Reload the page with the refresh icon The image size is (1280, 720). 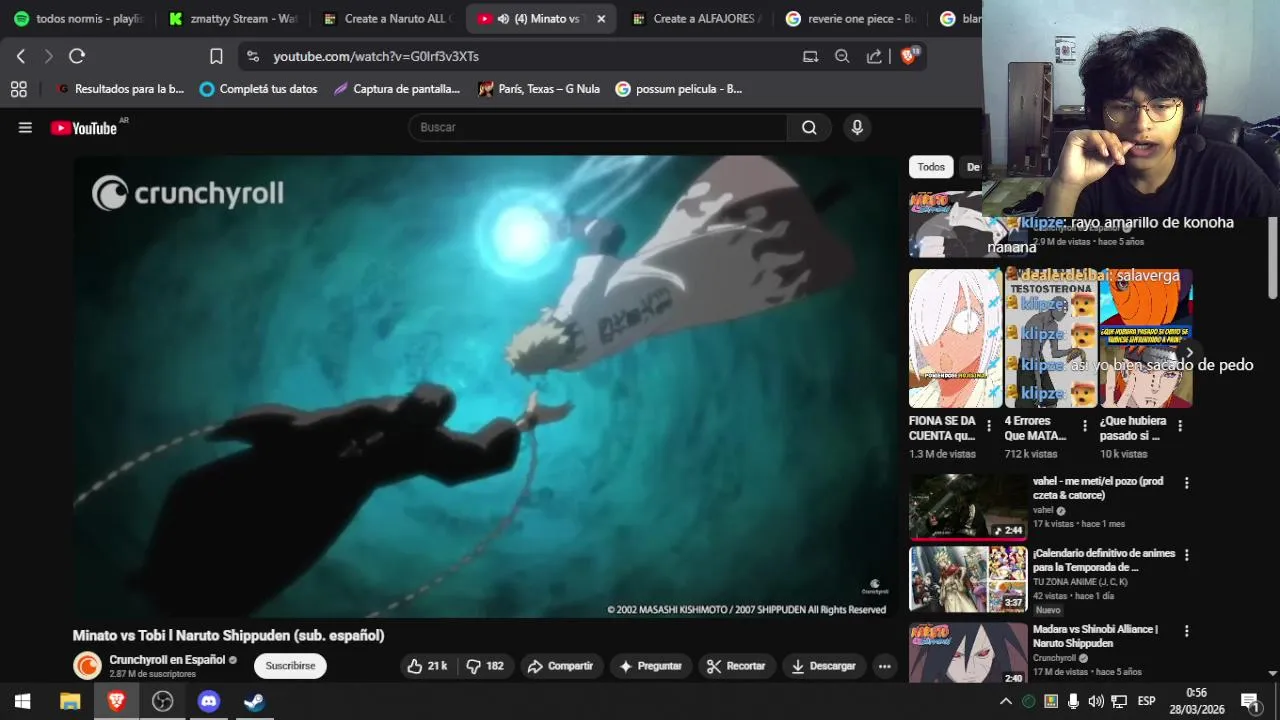click(77, 57)
